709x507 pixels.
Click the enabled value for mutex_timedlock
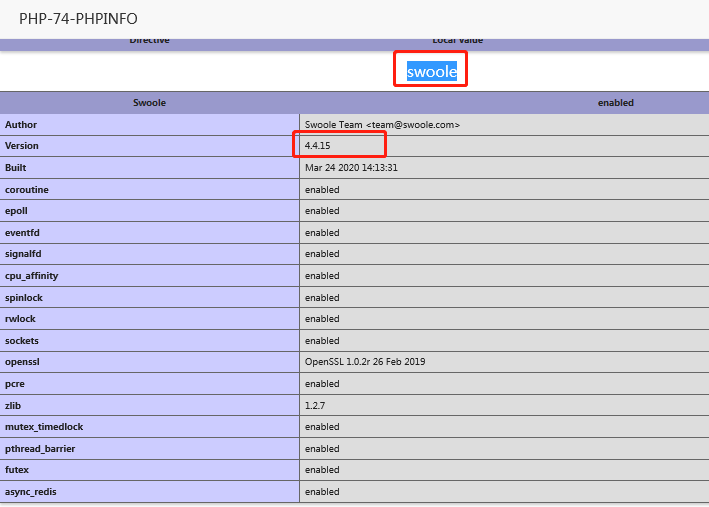coord(322,426)
